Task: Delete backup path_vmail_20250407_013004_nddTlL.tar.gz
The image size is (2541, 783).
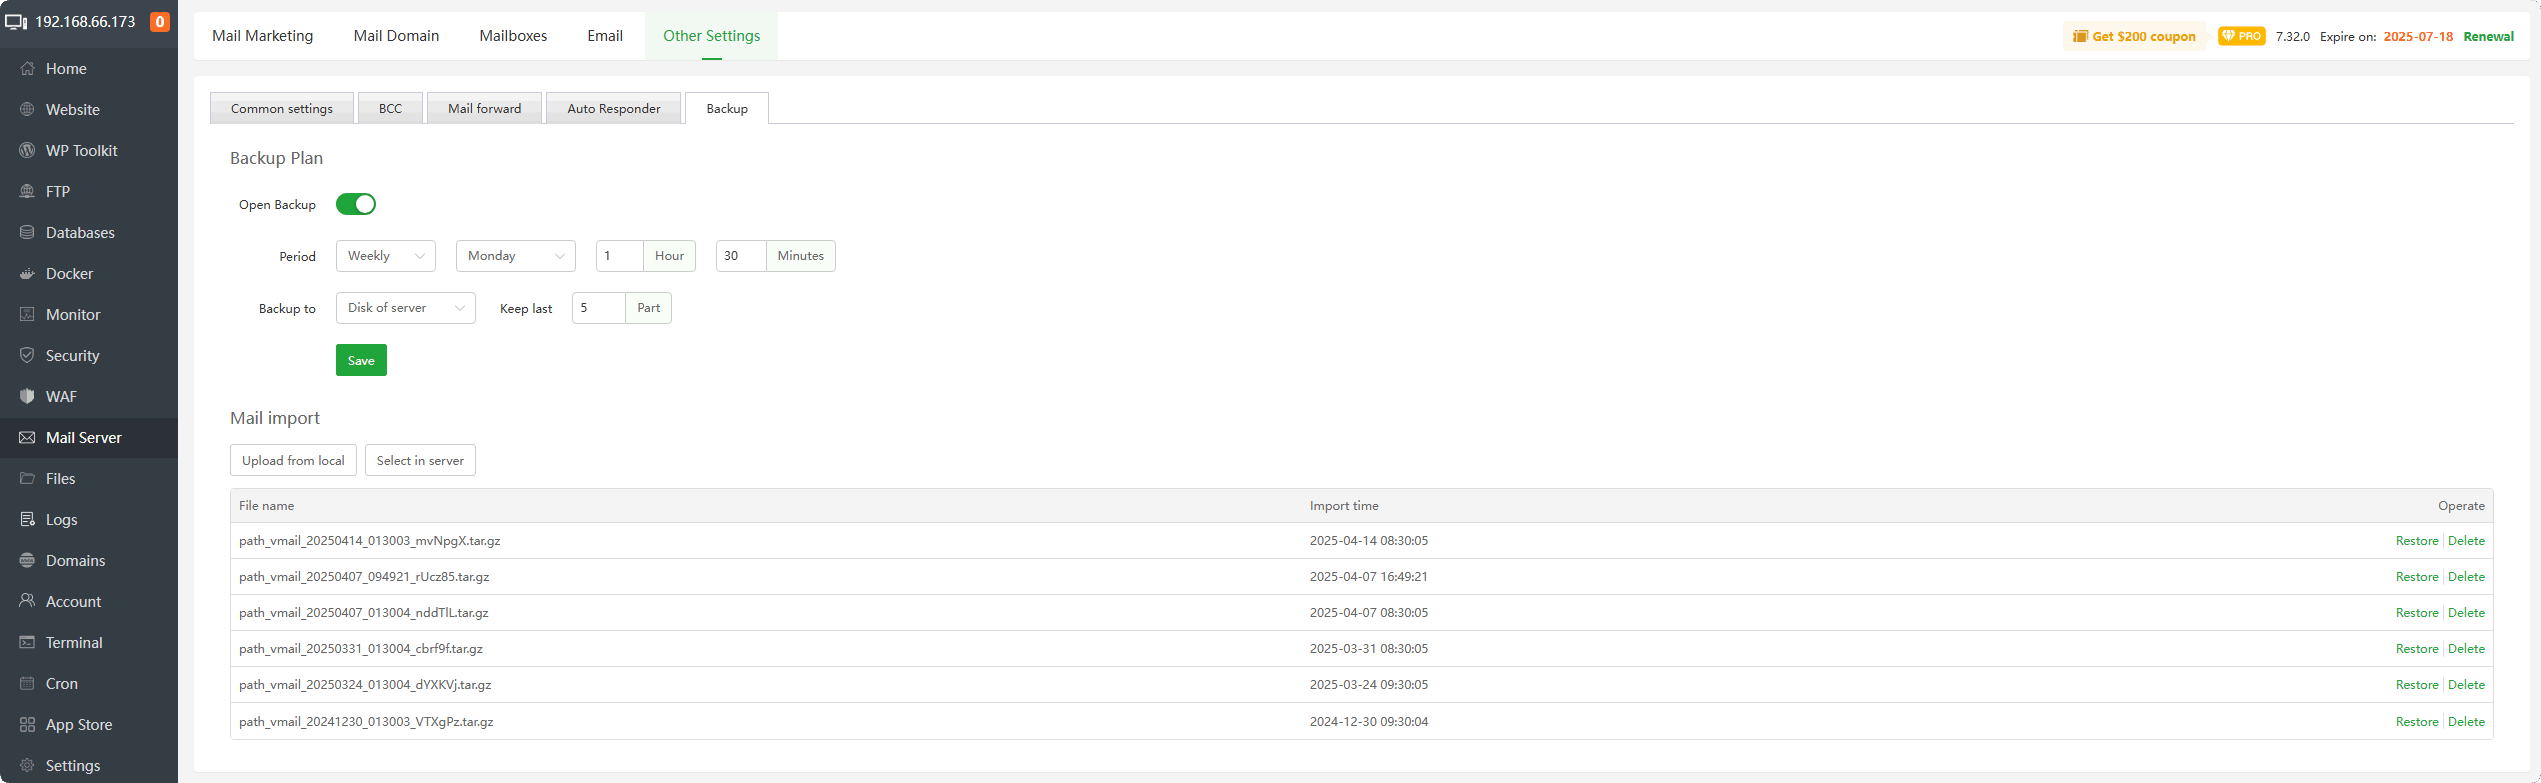Action: [x=2466, y=613]
